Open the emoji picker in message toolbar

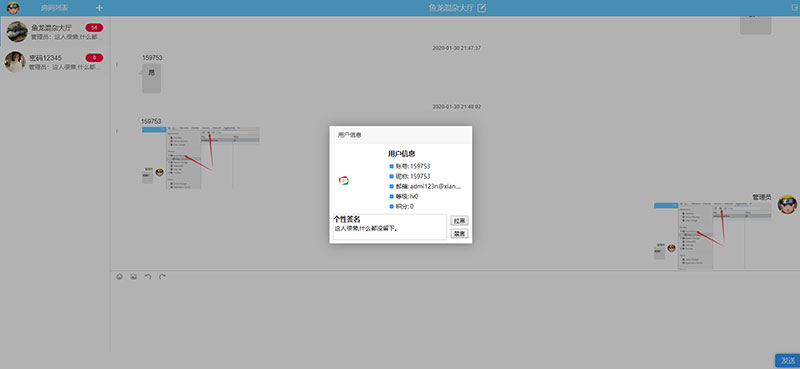pos(119,277)
